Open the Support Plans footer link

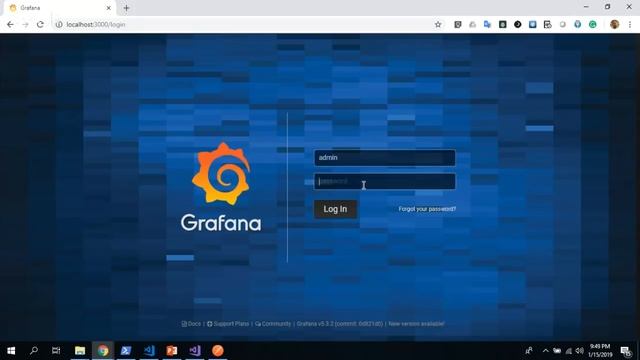228,324
